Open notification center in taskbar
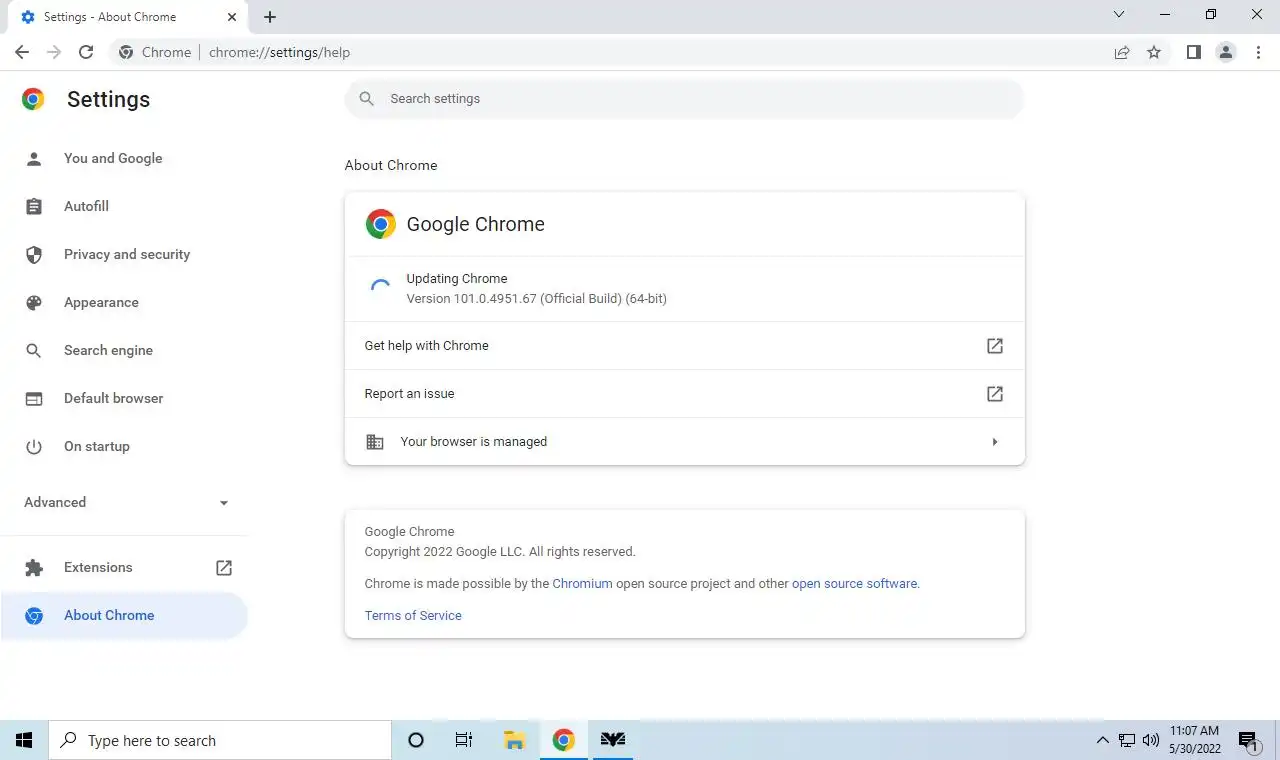This screenshot has width=1280, height=760. (x=1248, y=740)
